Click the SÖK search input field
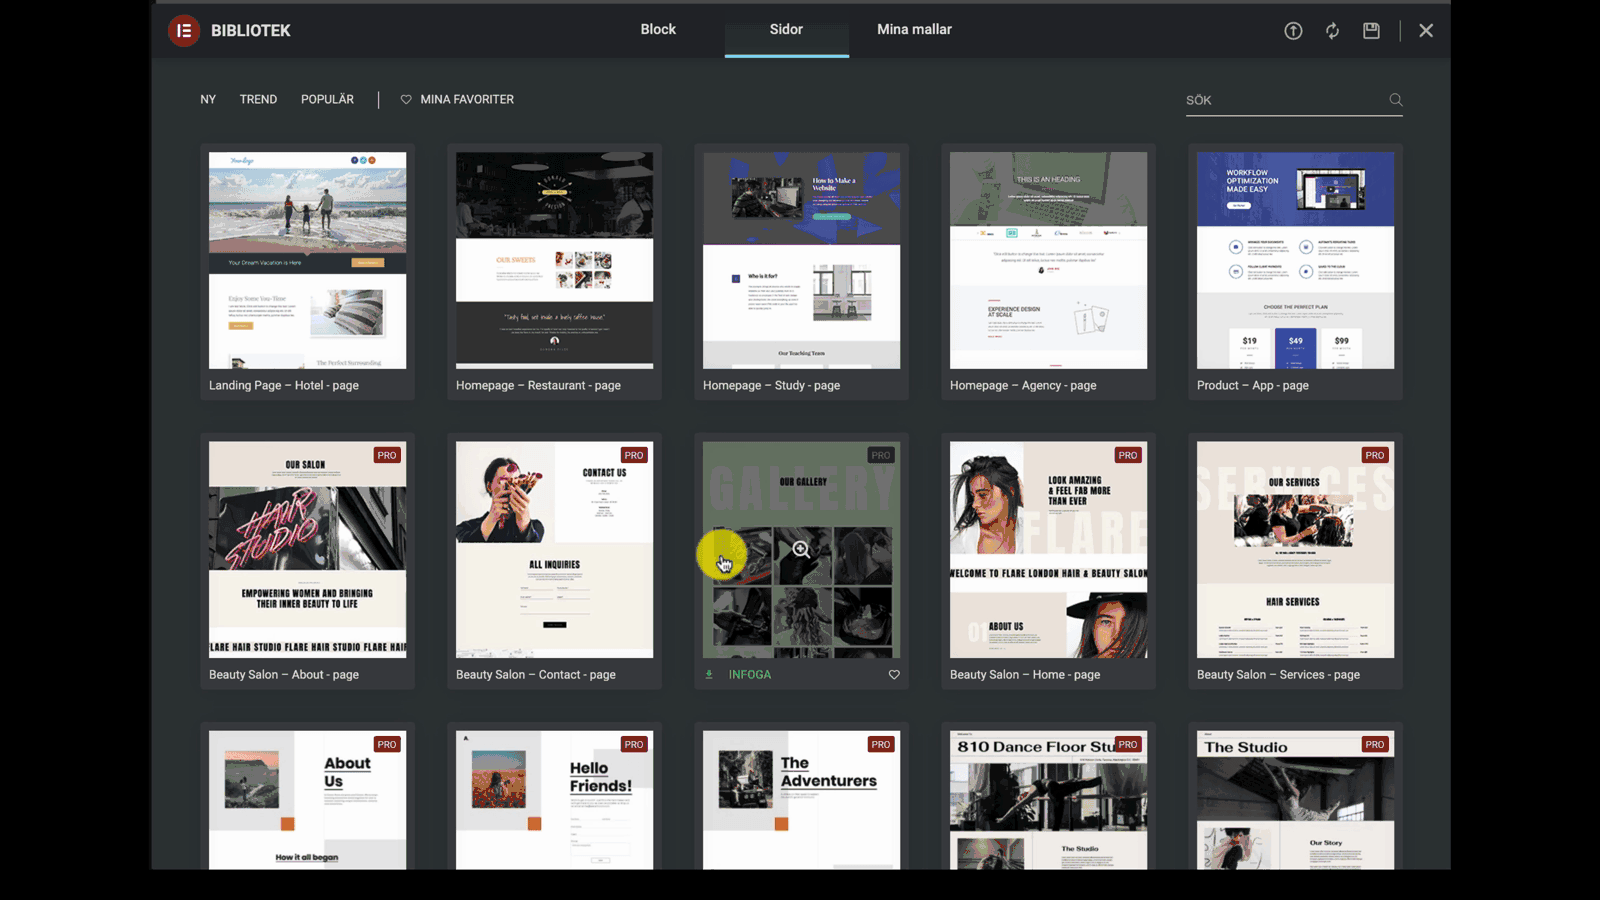The height and width of the screenshot is (900, 1600). point(1284,100)
